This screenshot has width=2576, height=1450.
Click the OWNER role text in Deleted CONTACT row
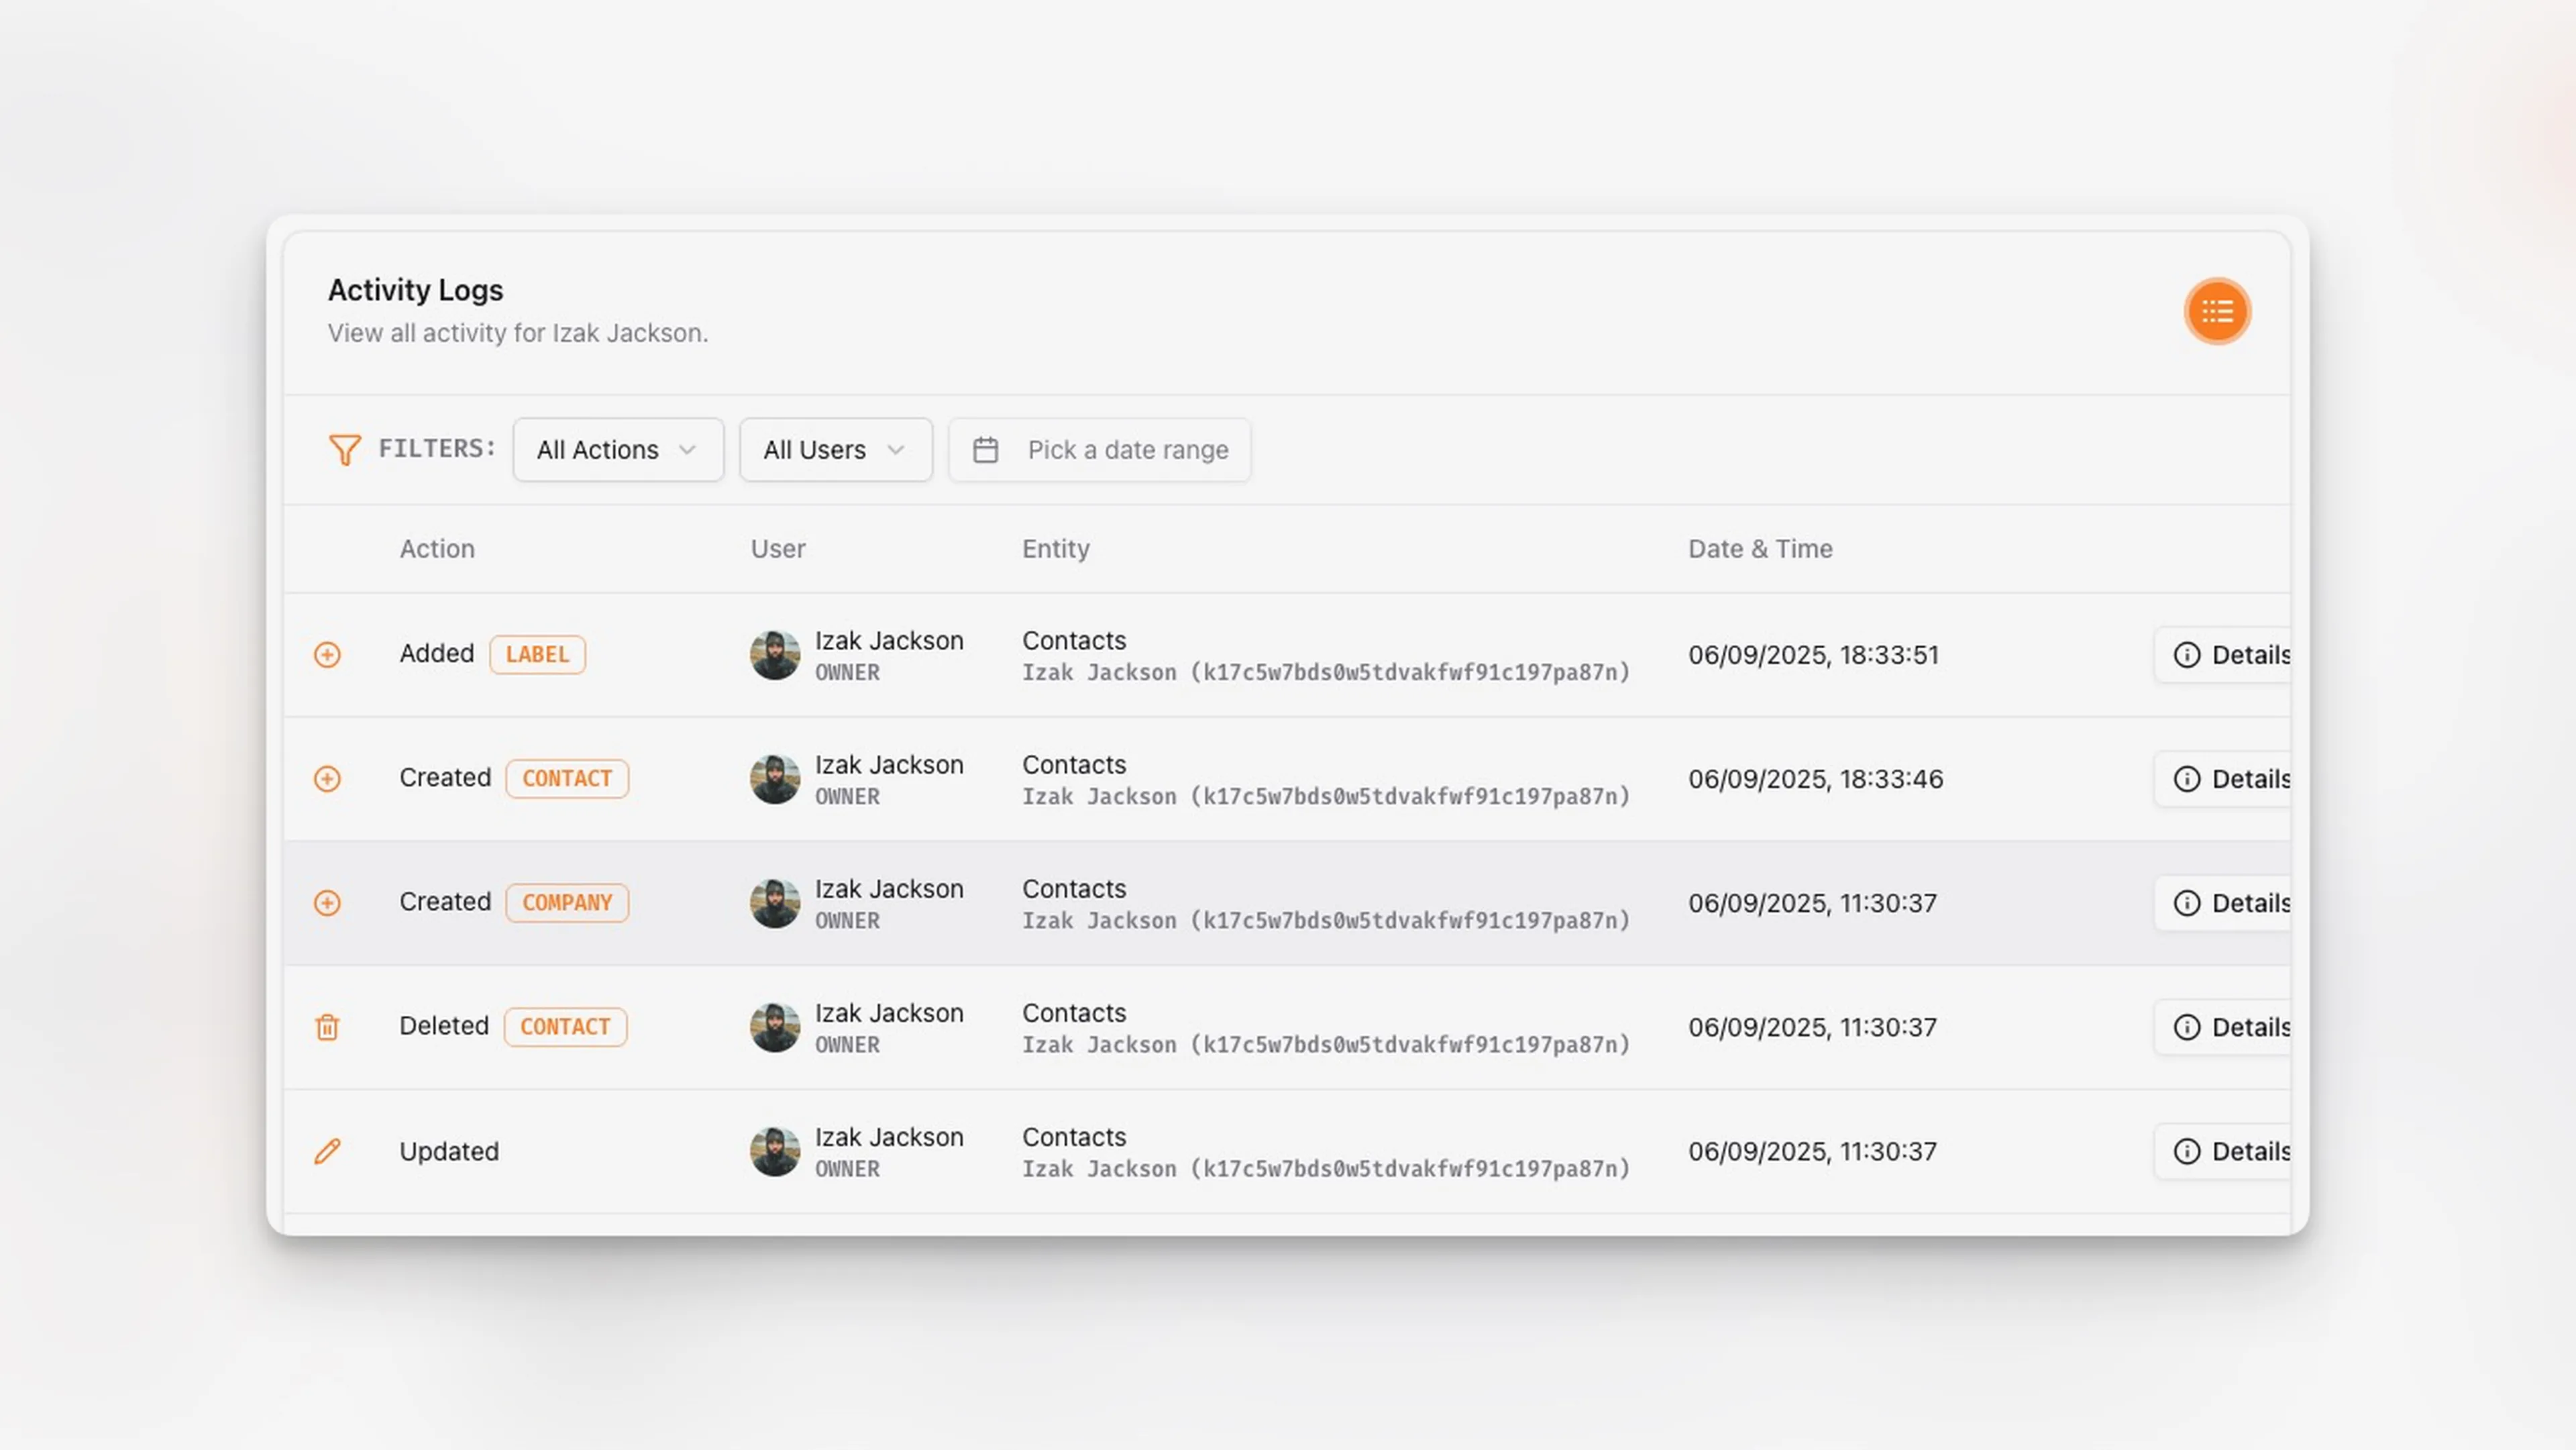click(x=847, y=1045)
